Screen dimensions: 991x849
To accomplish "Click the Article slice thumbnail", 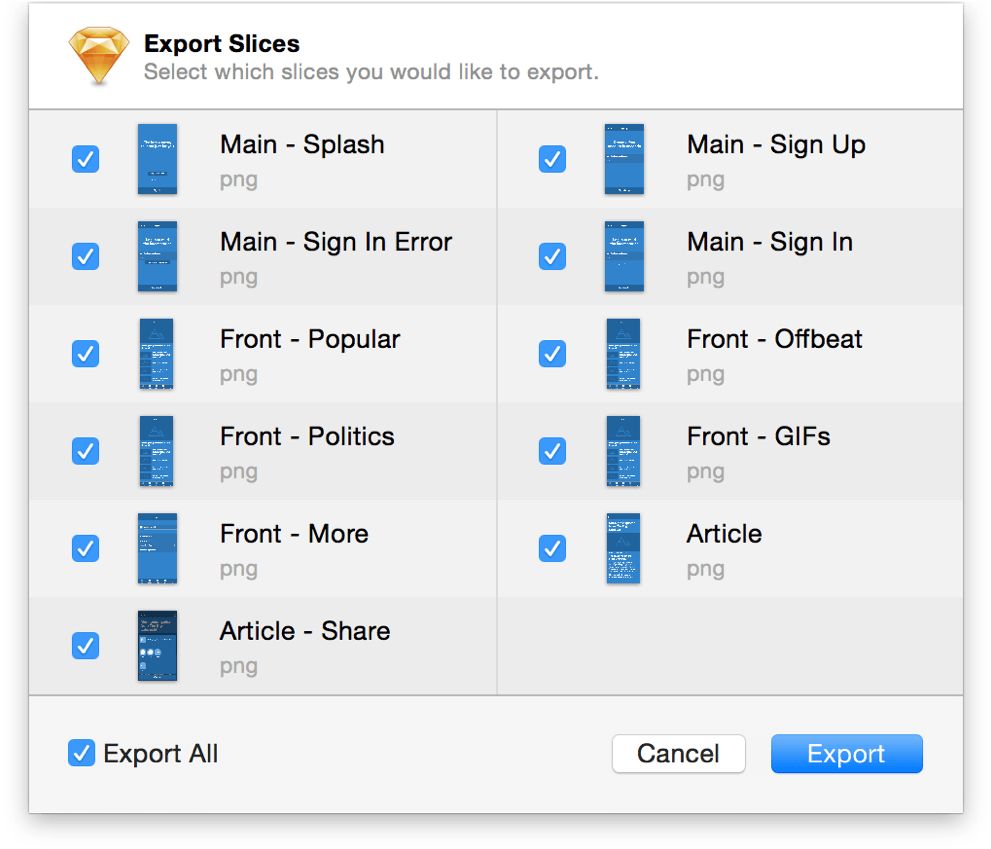I will click(624, 549).
